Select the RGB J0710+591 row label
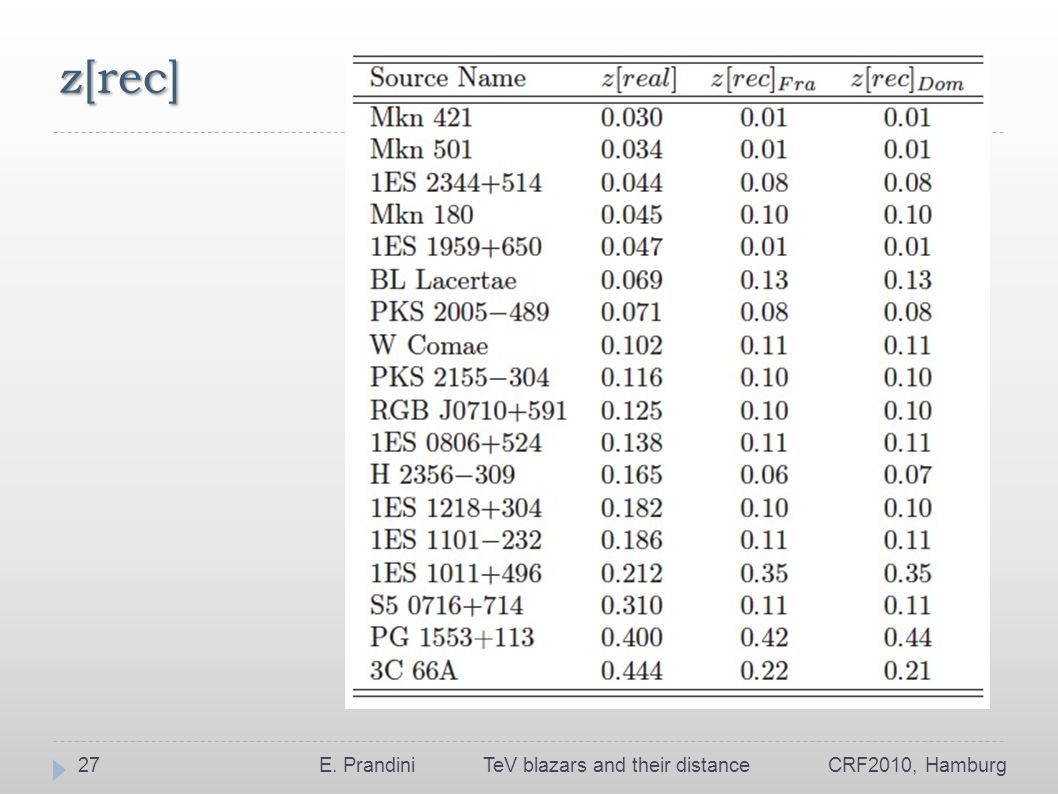This screenshot has height=794, width=1058. click(468, 411)
